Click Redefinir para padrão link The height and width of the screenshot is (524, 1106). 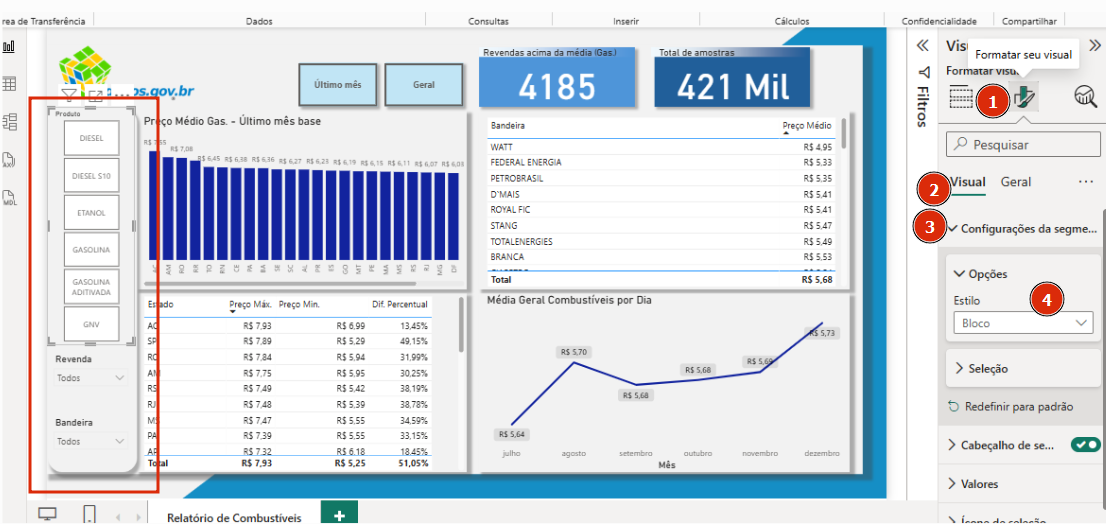pyautogui.click(x=1019, y=407)
